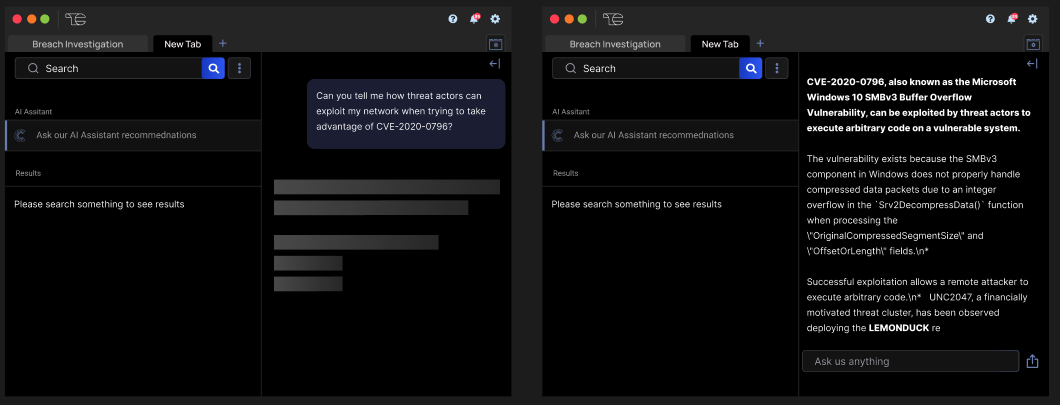The height and width of the screenshot is (405, 1060).
Task: Open notifications bell in the right window
Action: tap(1012, 18)
